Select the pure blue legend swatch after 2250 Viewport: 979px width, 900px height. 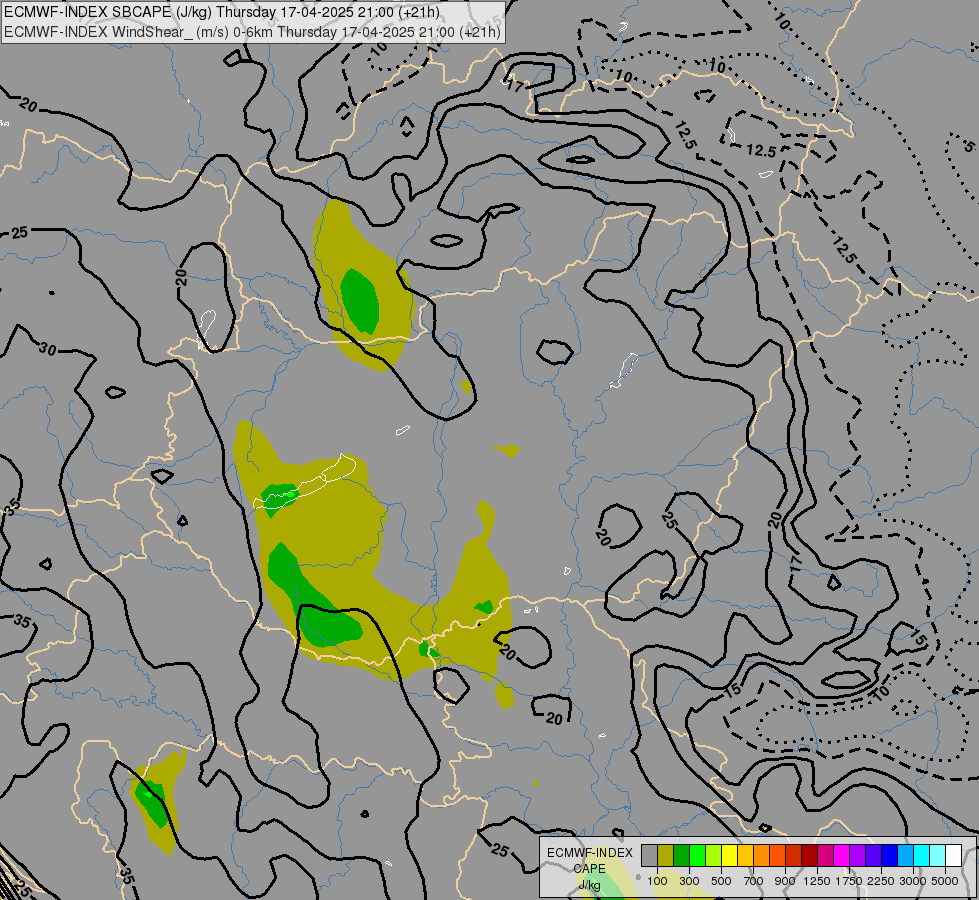(x=890, y=856)
